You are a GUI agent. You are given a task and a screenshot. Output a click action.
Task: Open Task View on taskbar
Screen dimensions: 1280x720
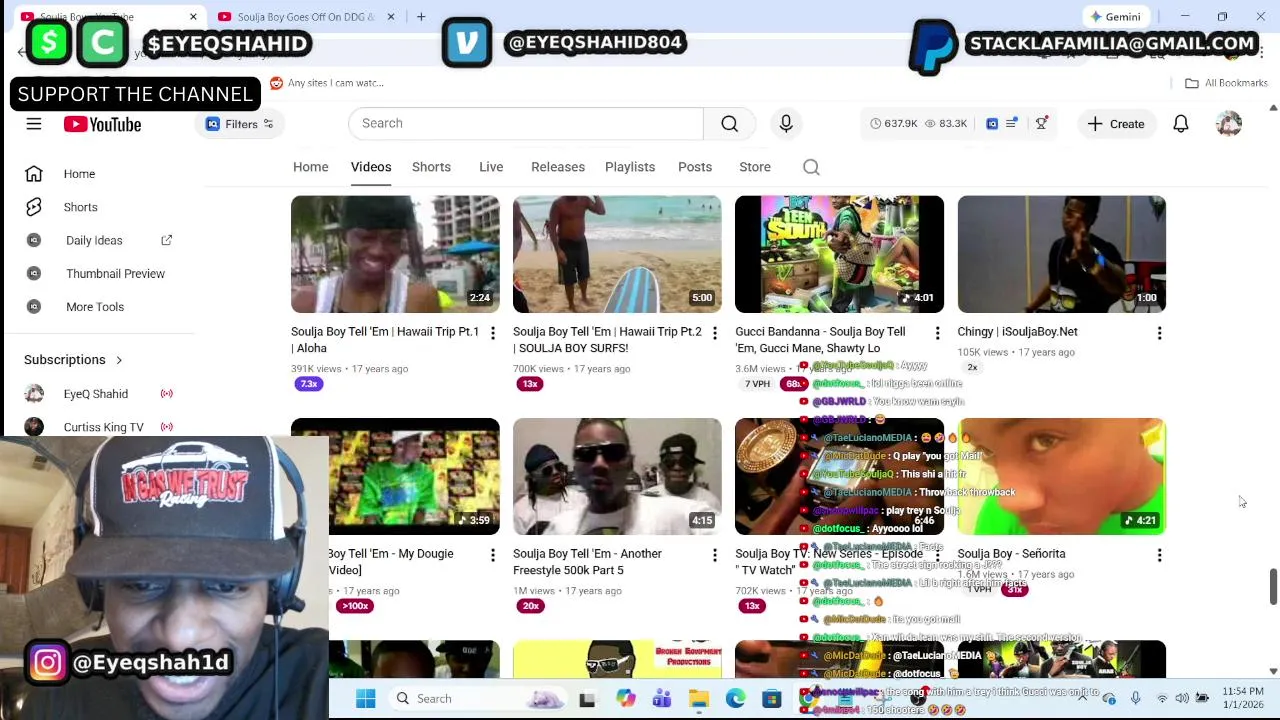[587, 699]
